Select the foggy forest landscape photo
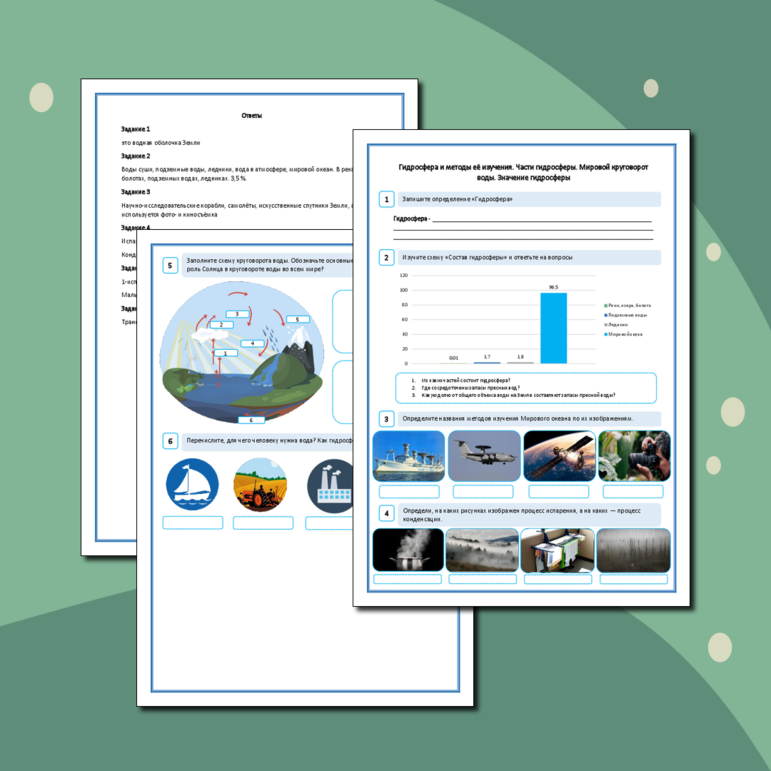Viewport: 771px width, 771px height. click(482, 550)
